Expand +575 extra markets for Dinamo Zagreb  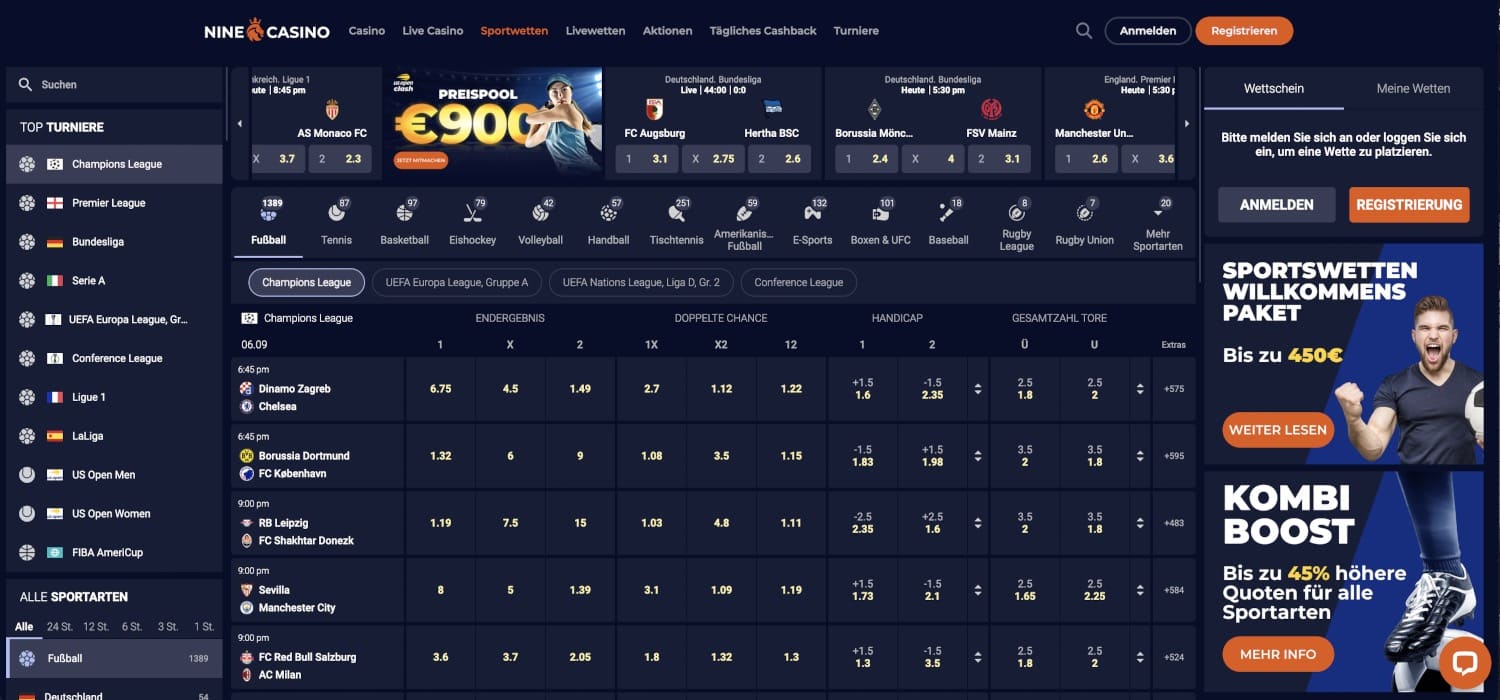(1174, 389)
